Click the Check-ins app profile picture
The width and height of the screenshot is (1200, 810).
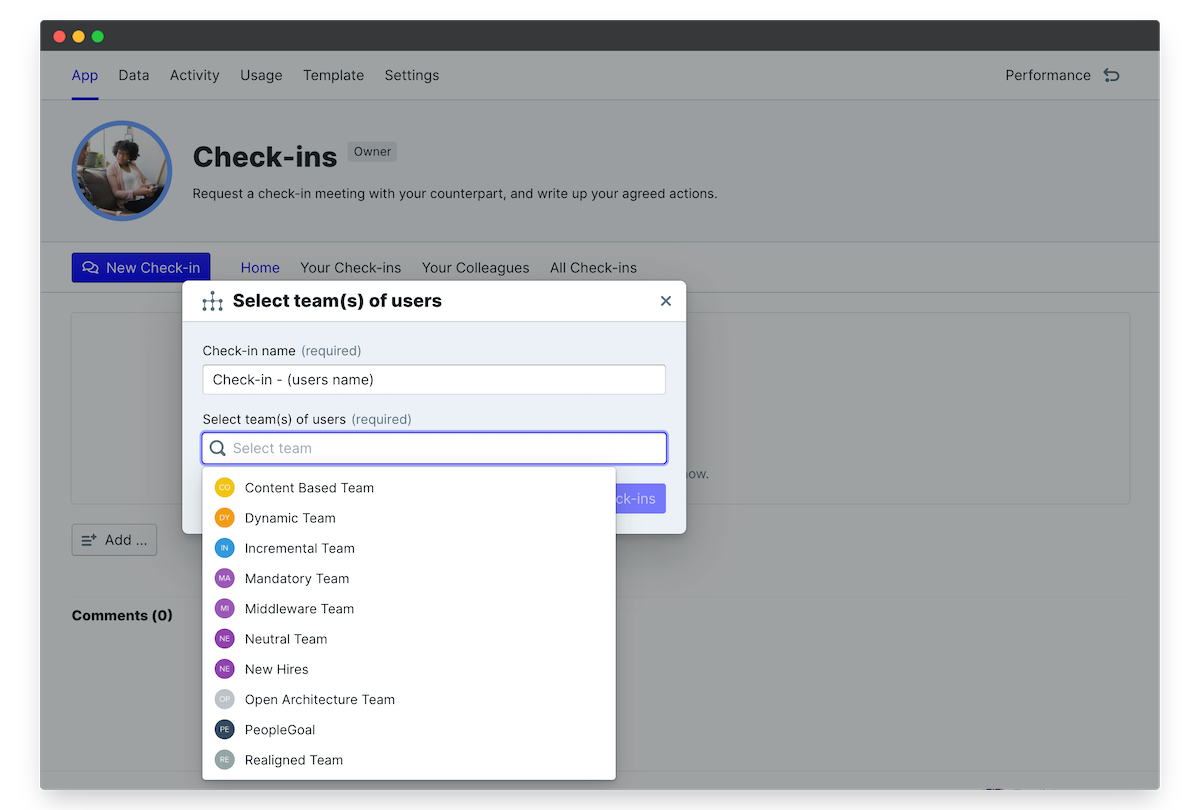122,171
